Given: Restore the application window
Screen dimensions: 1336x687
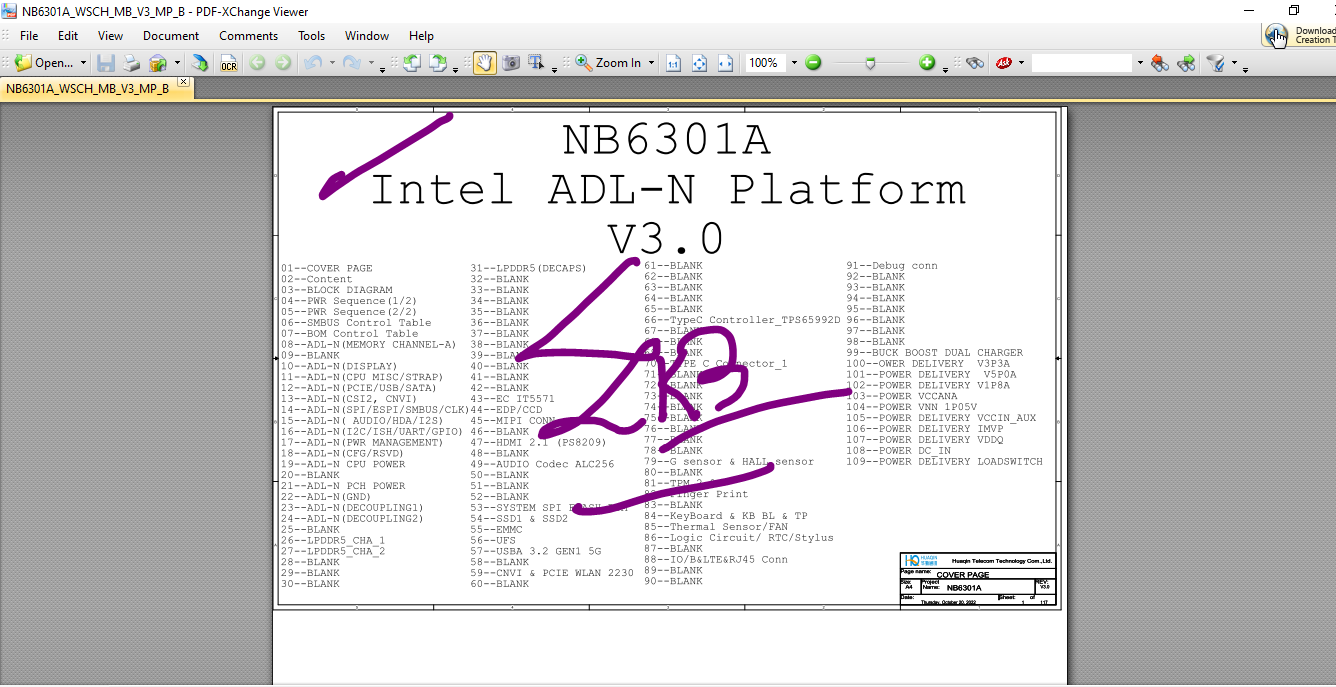Looking at the screenshot, I should click(x=1294, y=10).
